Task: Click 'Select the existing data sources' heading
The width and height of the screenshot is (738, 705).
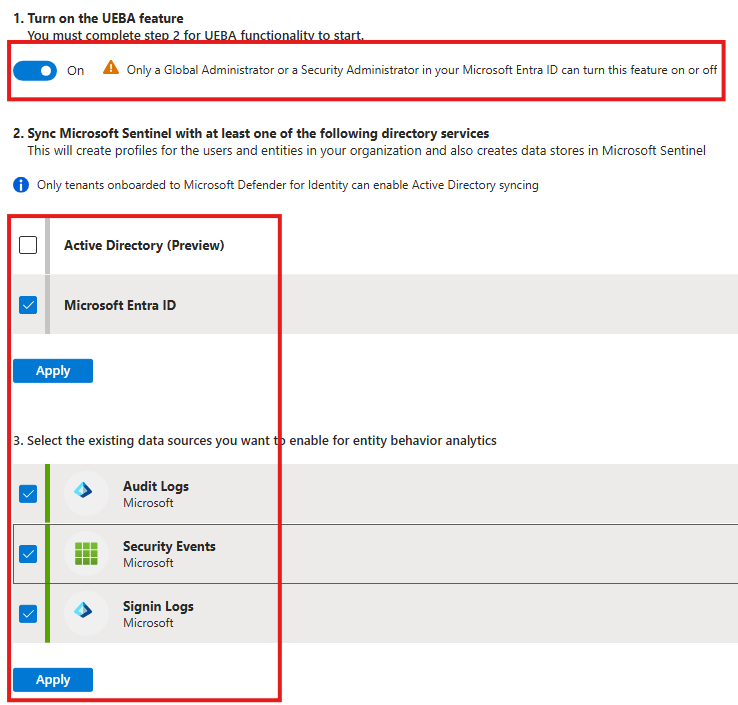Action: coord(255,441)
